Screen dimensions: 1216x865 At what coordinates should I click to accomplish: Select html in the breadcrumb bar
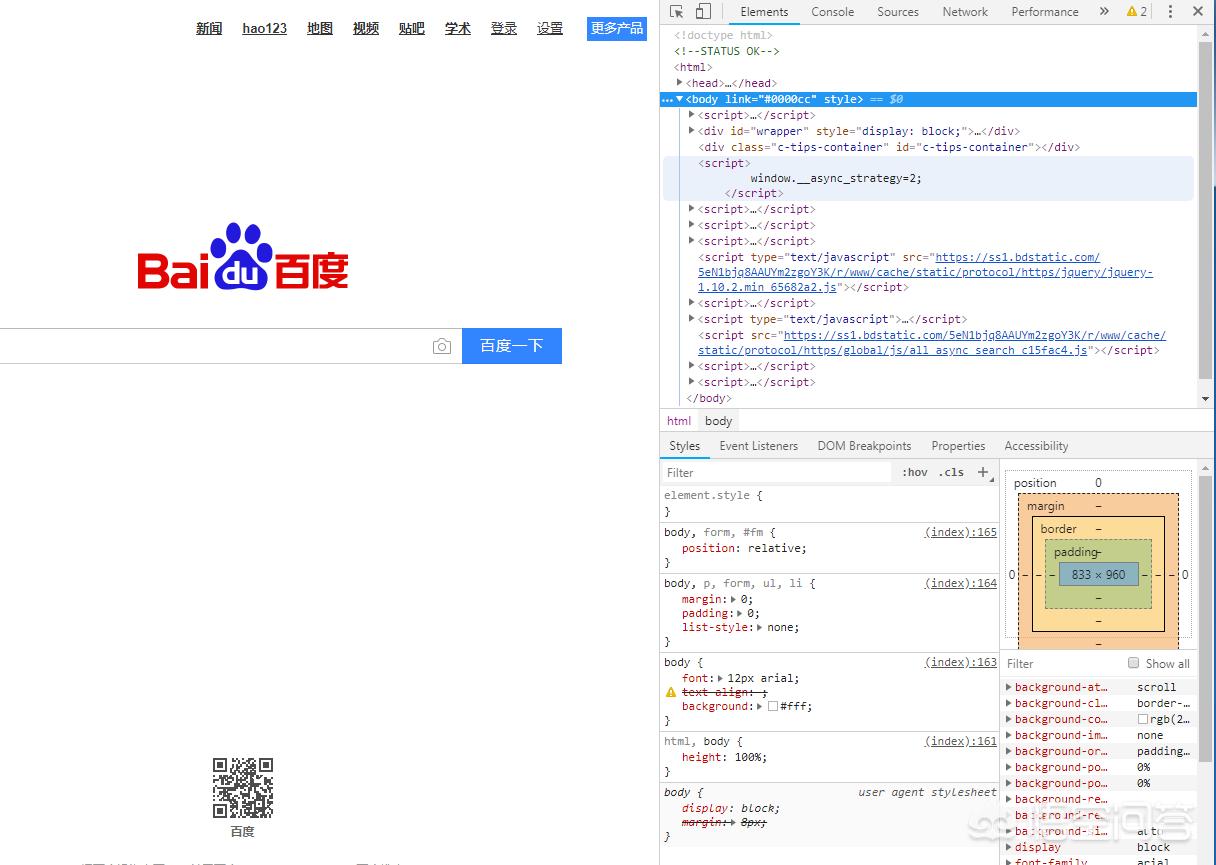(679, 421)
